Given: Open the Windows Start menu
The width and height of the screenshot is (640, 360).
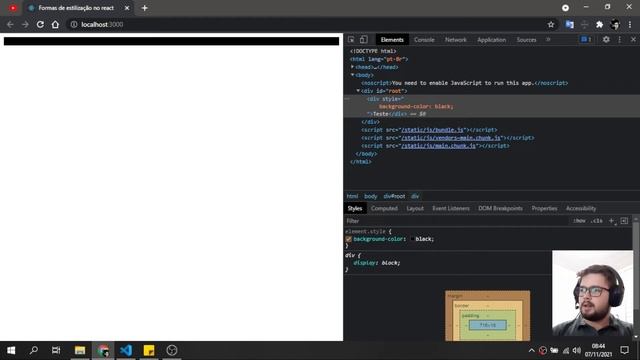Looking at the screenshot, I should point(11,350).
